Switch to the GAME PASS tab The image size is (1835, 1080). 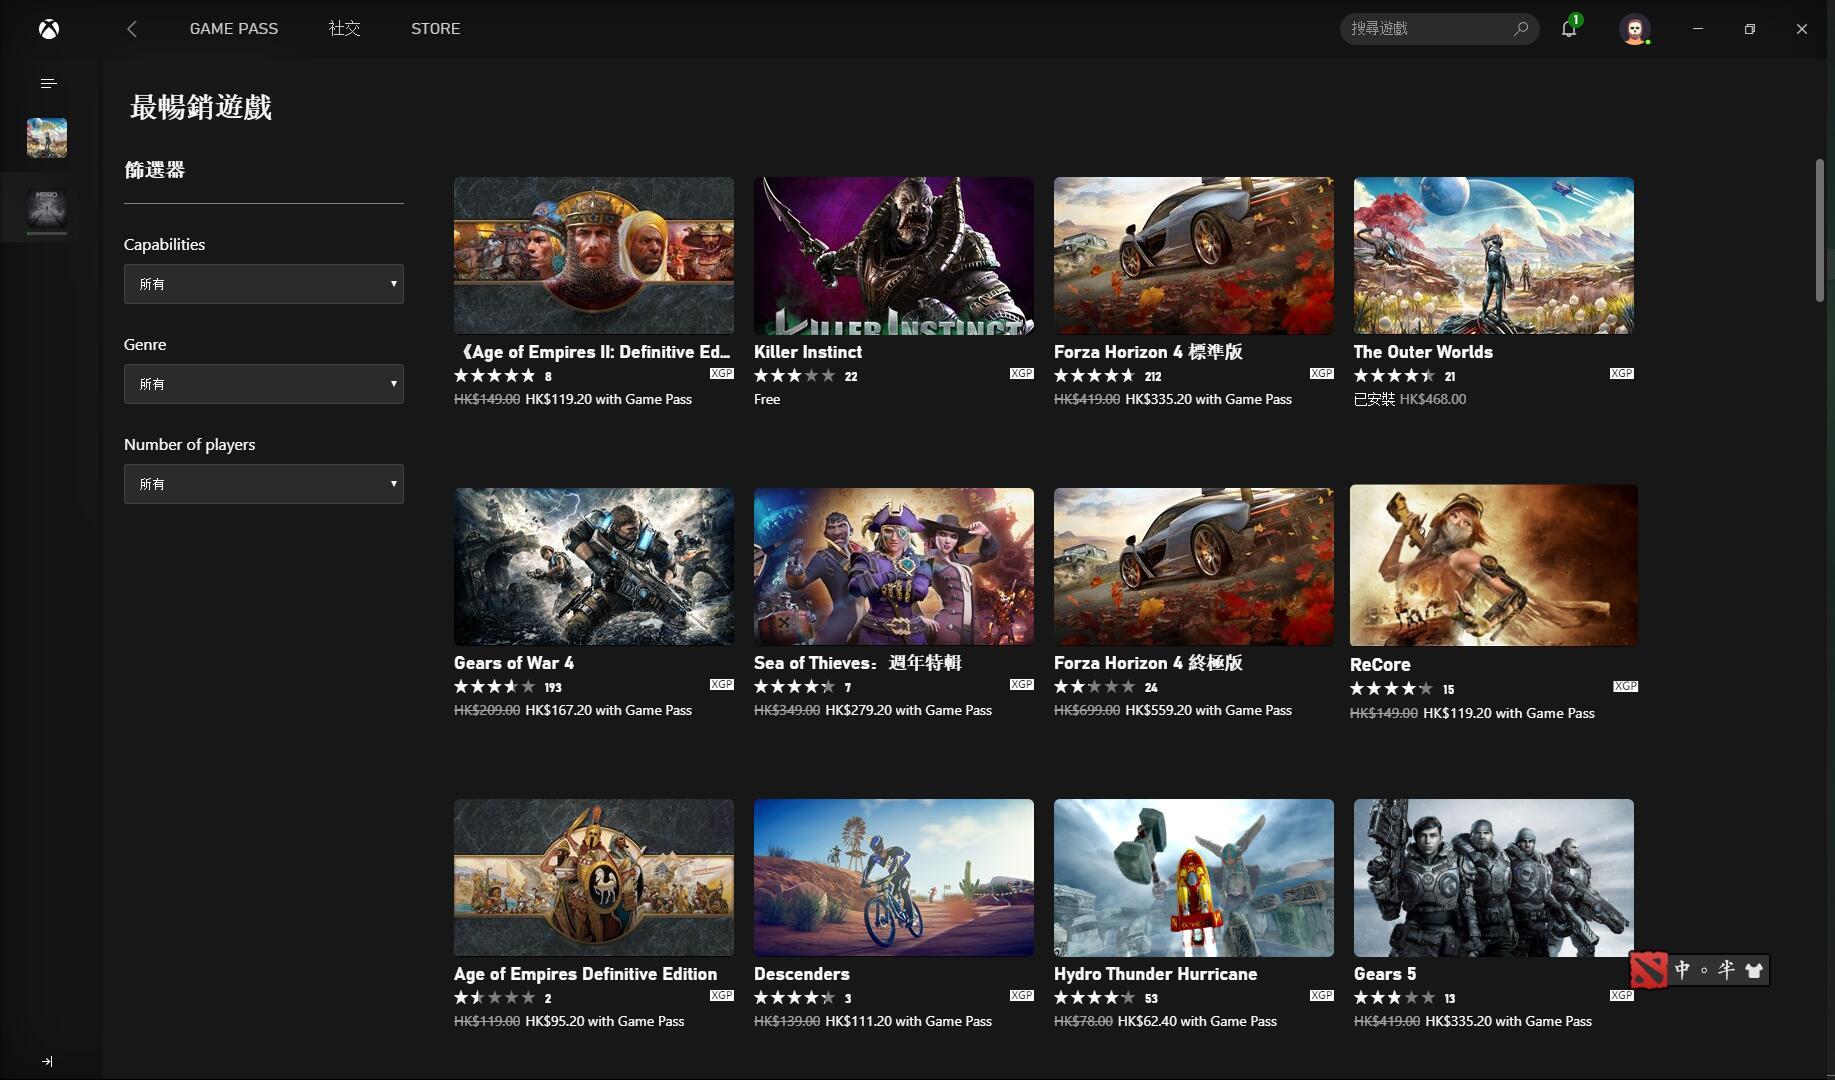tap(234, 29)
